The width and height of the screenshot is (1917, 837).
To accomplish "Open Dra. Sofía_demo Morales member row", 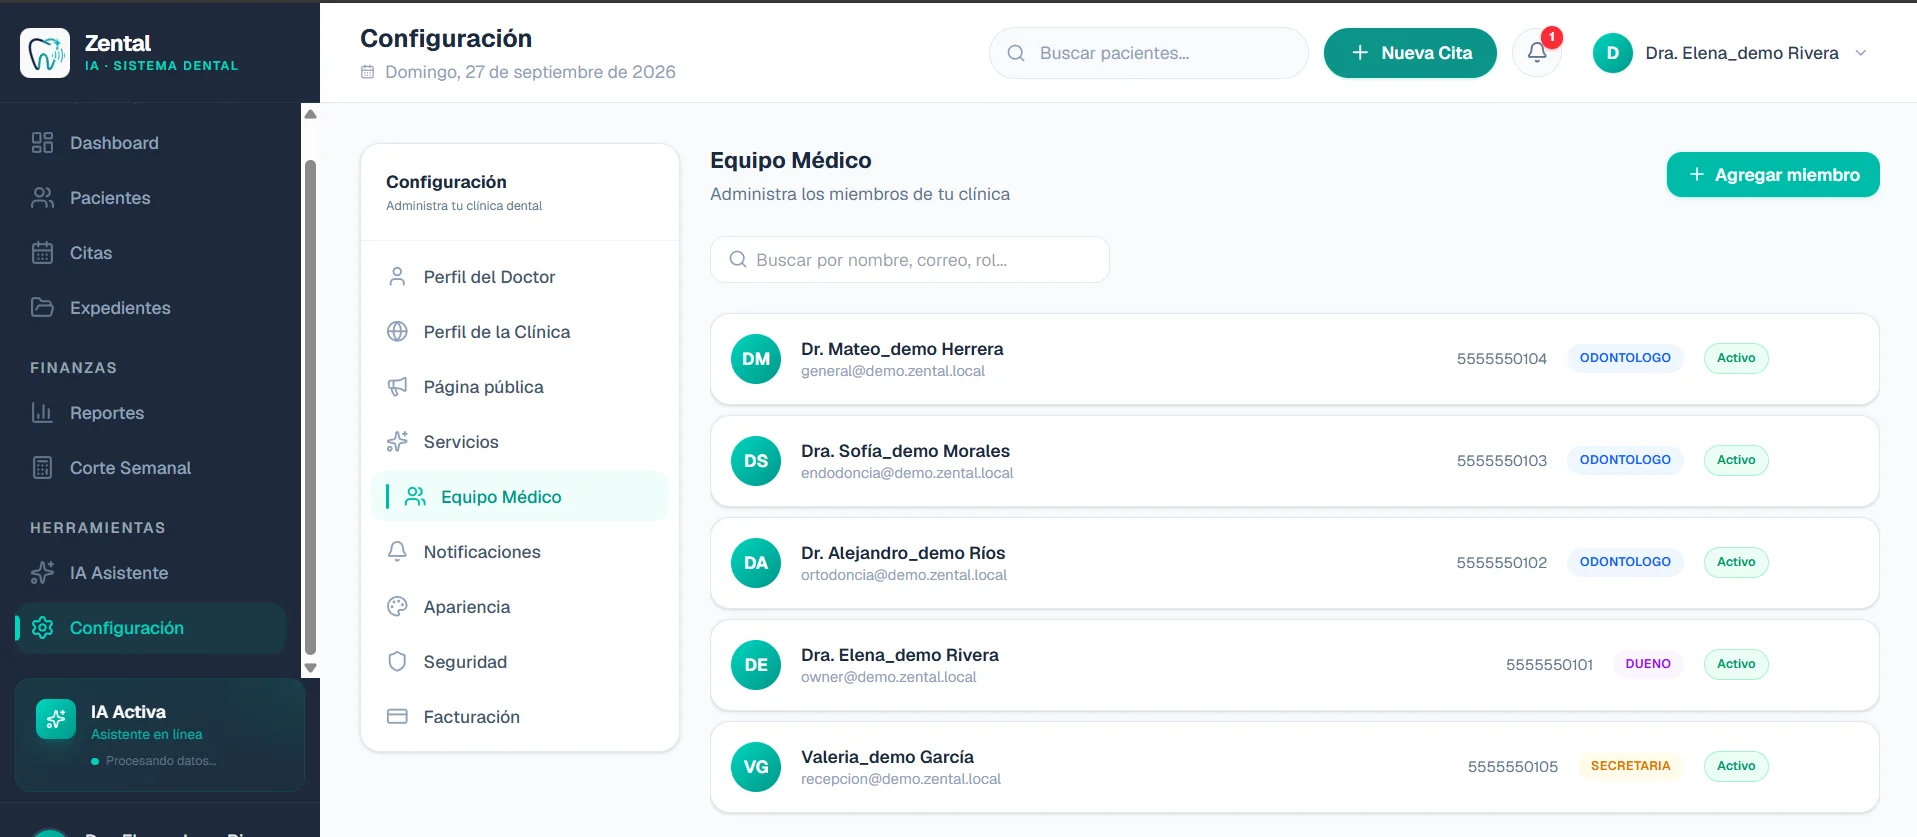I will 1295,461.
